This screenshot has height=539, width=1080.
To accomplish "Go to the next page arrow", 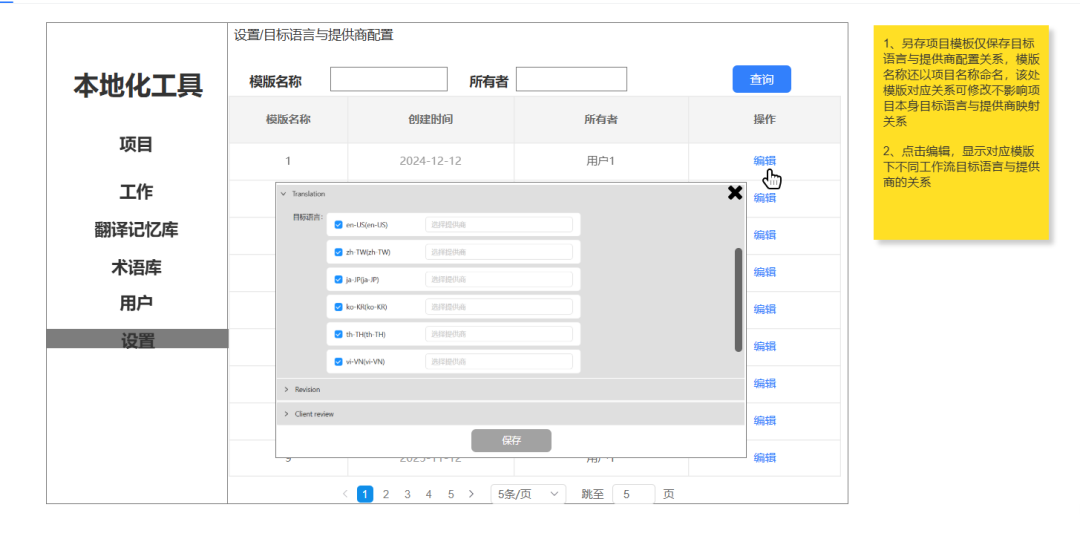I will coord(471,494).
